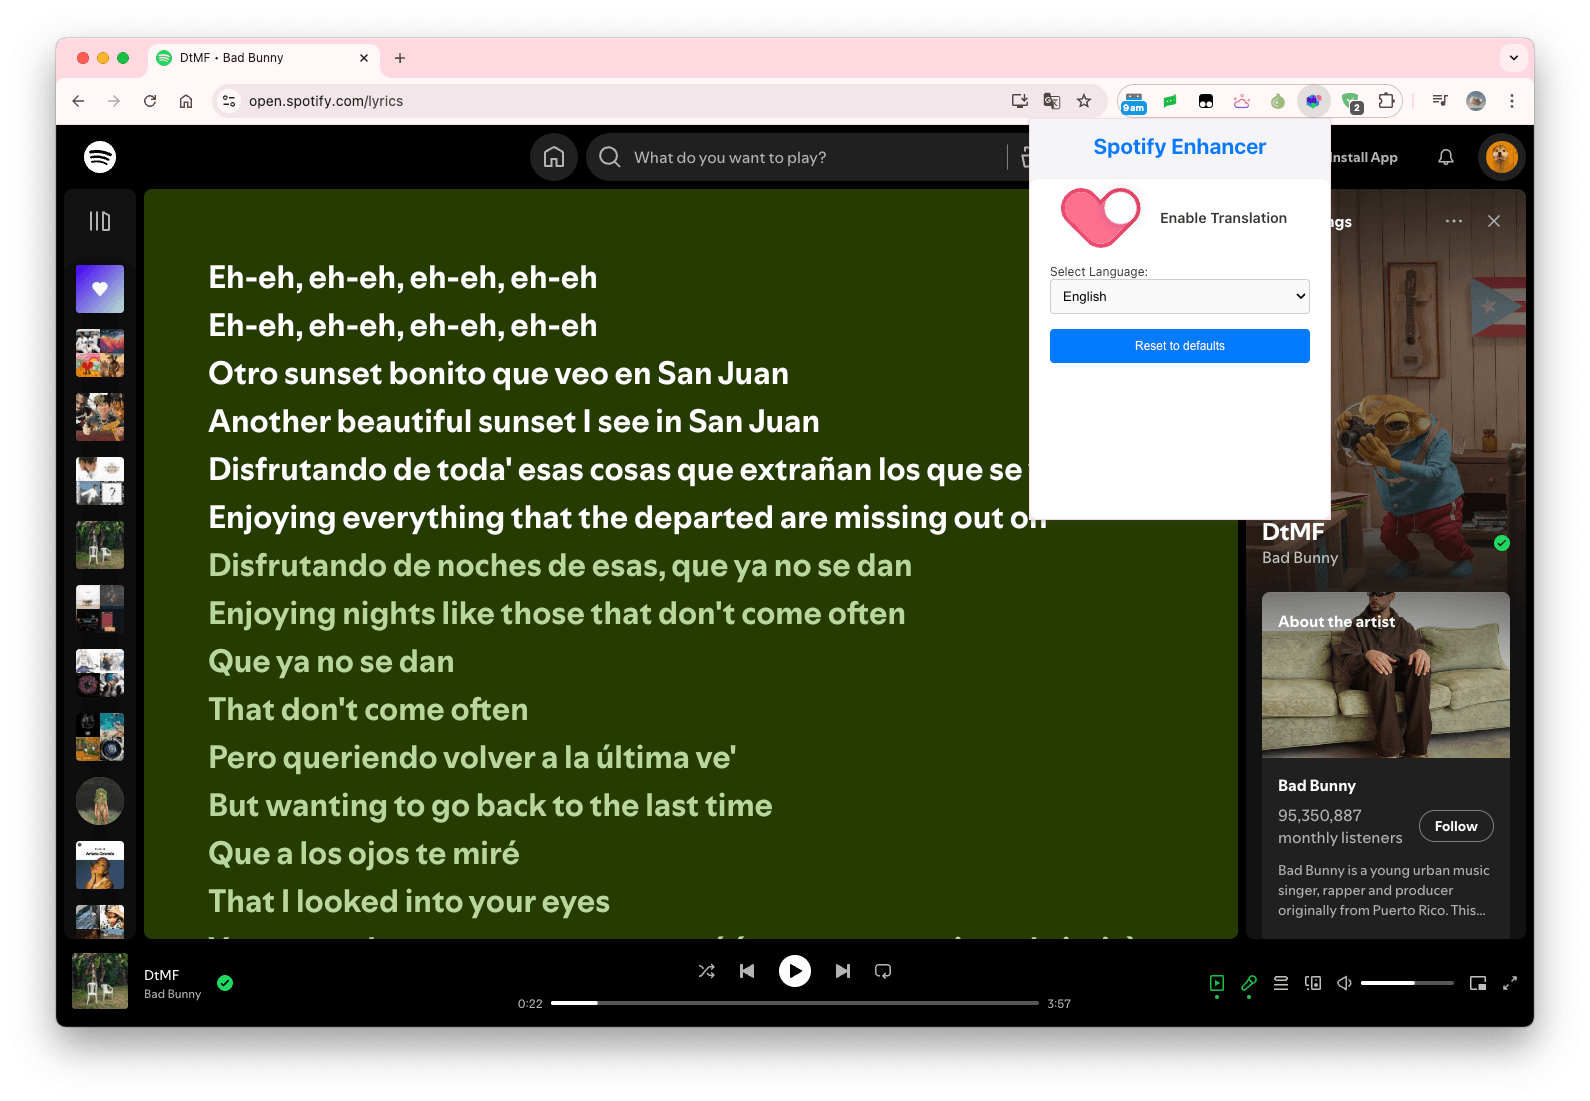Viewport: 1590px width, 1101px height.
Task: Click Install App link
Action: pyautogui.click(x=1364, y=157)
